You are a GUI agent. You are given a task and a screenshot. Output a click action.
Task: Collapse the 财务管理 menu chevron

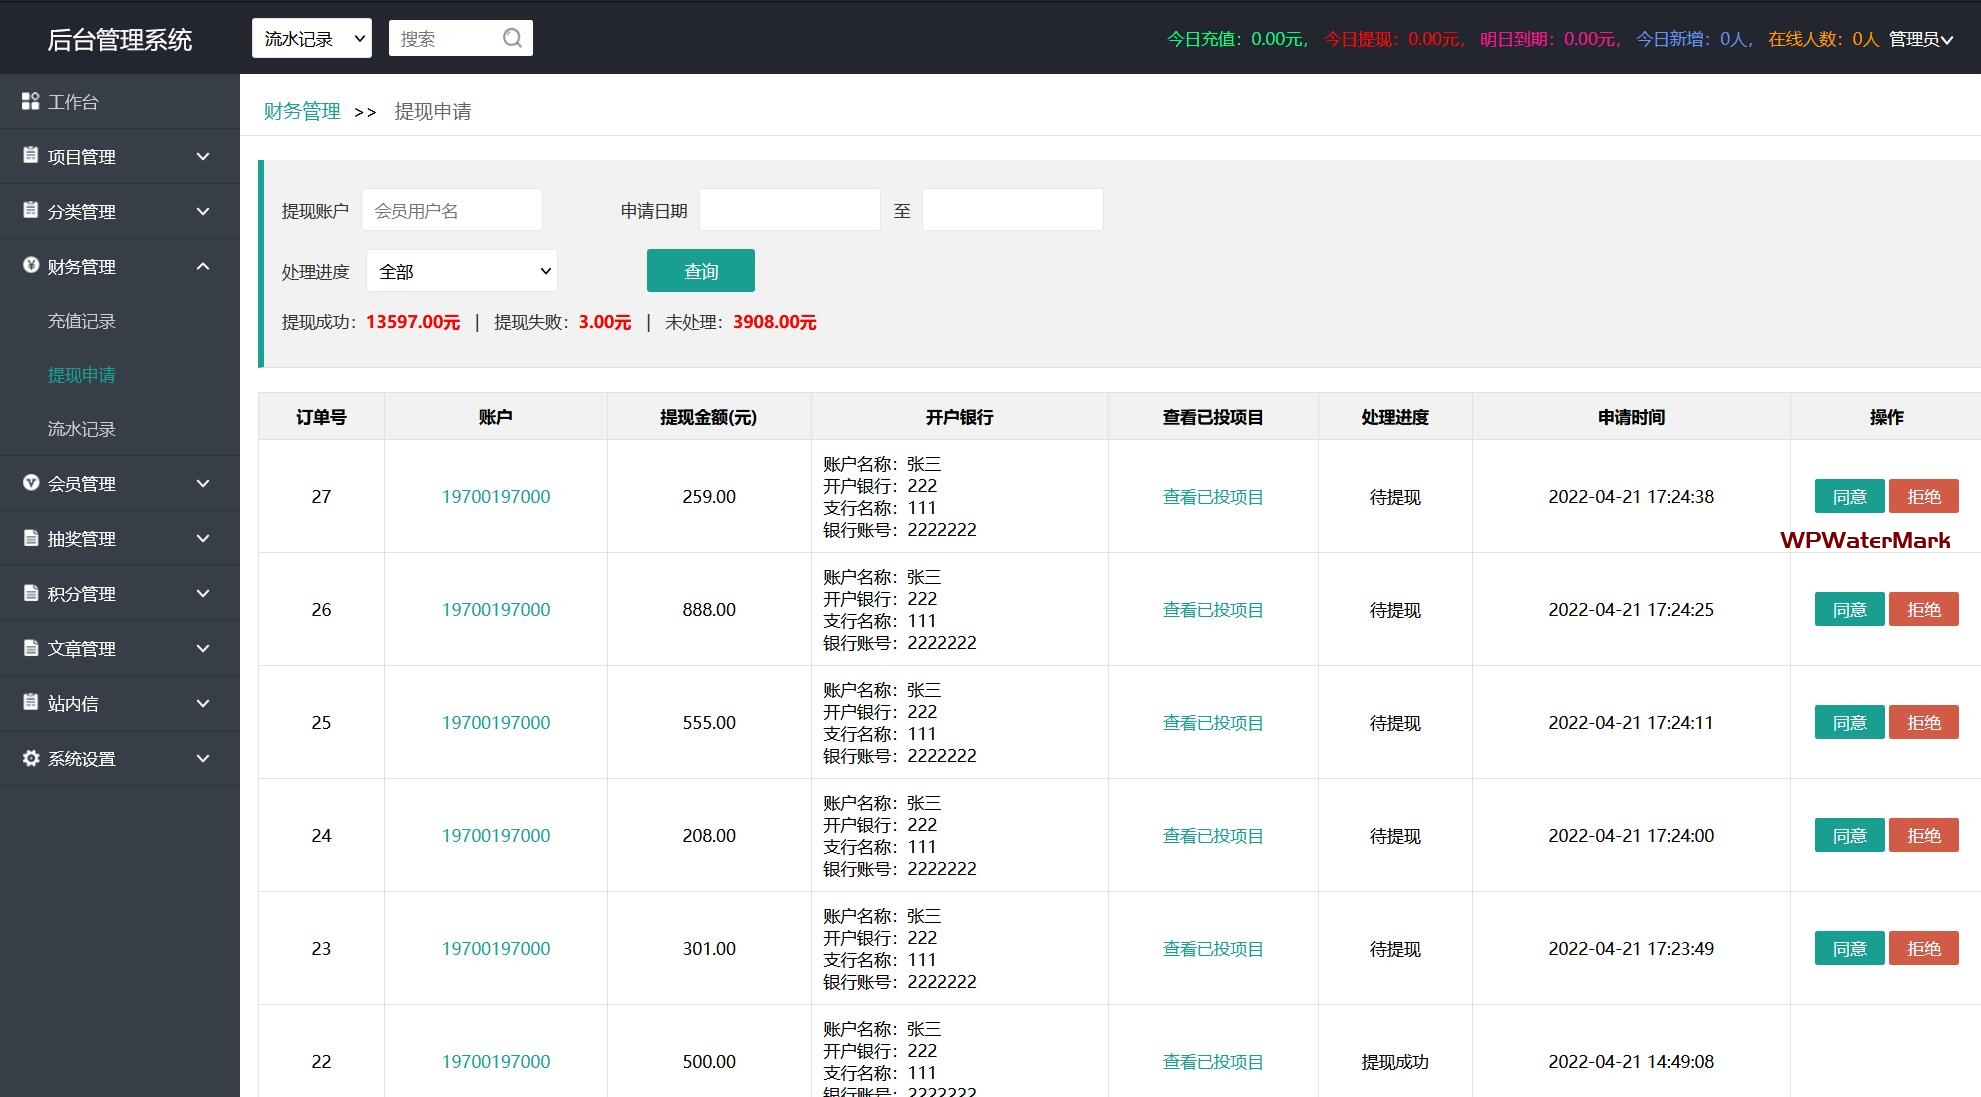point(203,266)
